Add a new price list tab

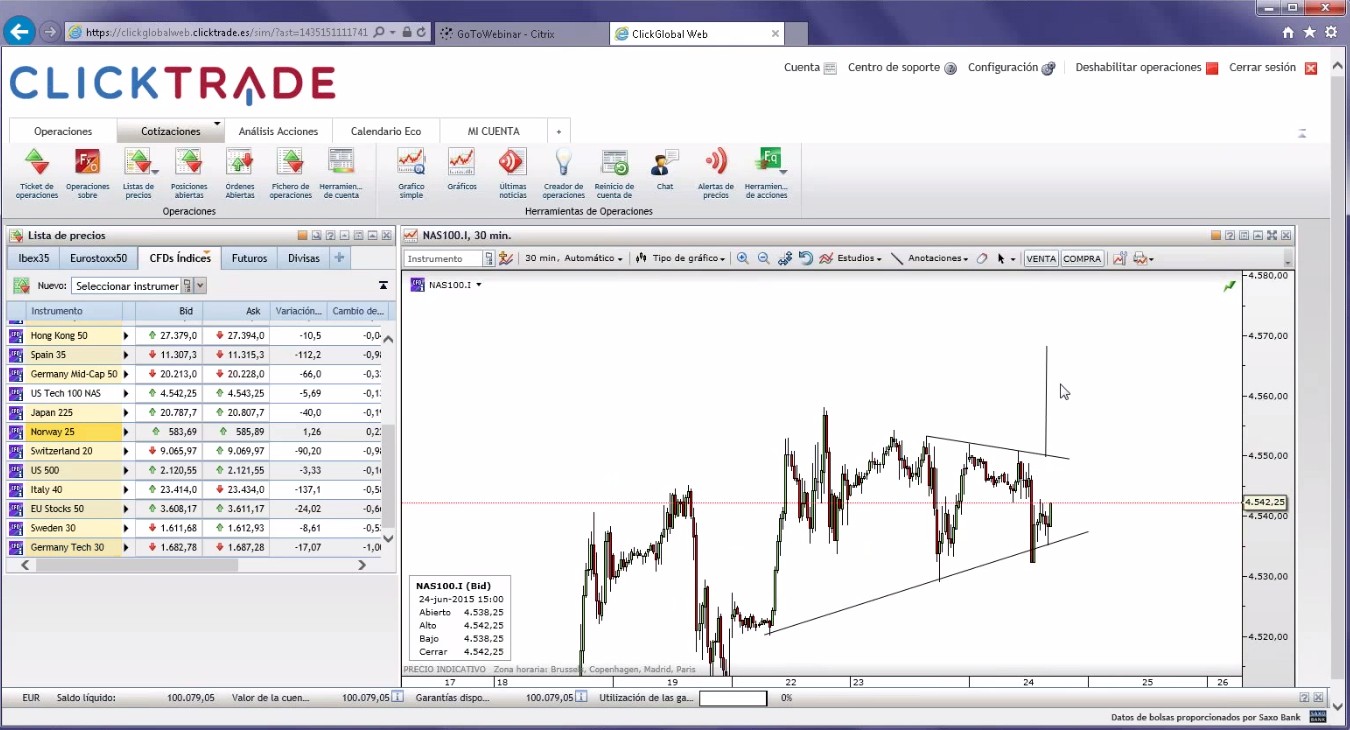point(340,258)
